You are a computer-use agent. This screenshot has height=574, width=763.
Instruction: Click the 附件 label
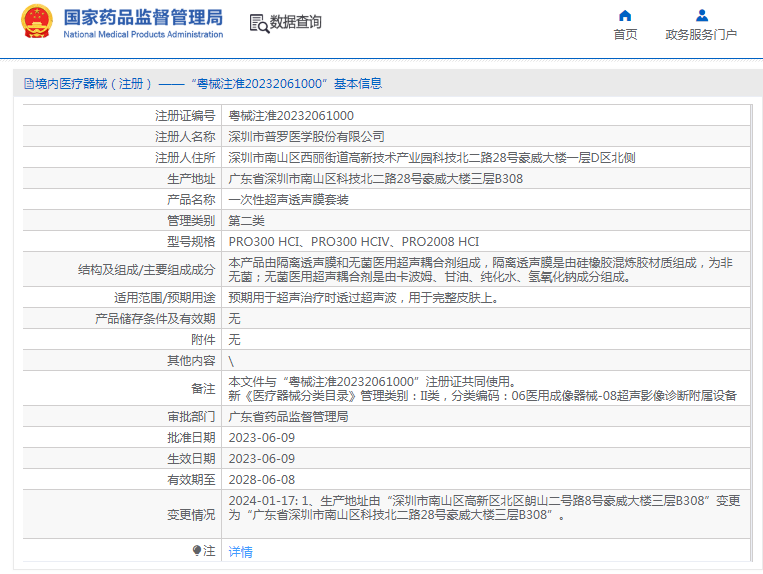coord(203,339)
